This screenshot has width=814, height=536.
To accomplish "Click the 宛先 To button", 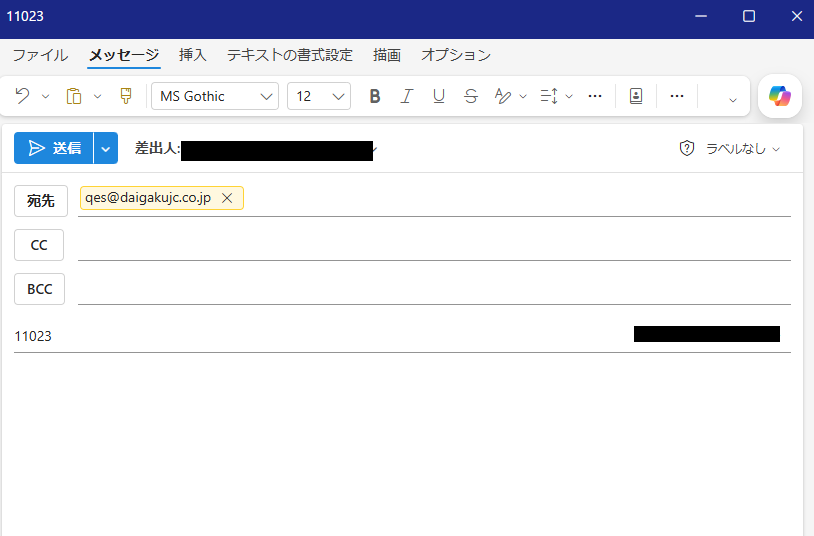I will click(41, 200).
